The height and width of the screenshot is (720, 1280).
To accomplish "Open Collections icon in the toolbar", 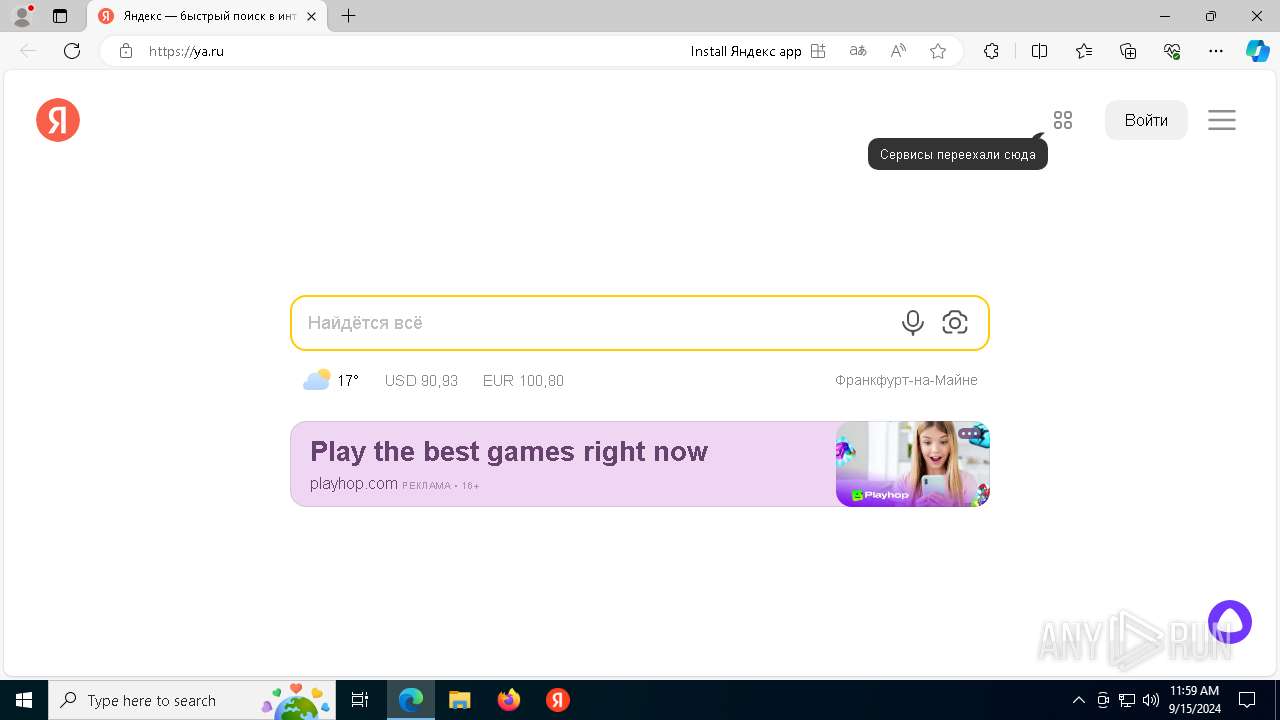I will coord(1128,51).
